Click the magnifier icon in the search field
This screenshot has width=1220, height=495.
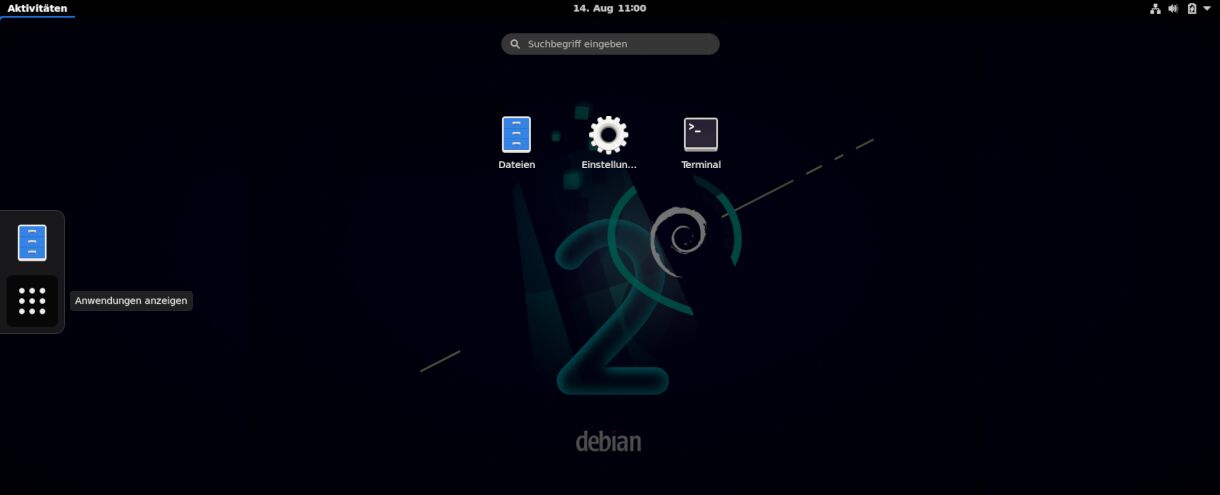pyautogui.click(x=515, y=44)
